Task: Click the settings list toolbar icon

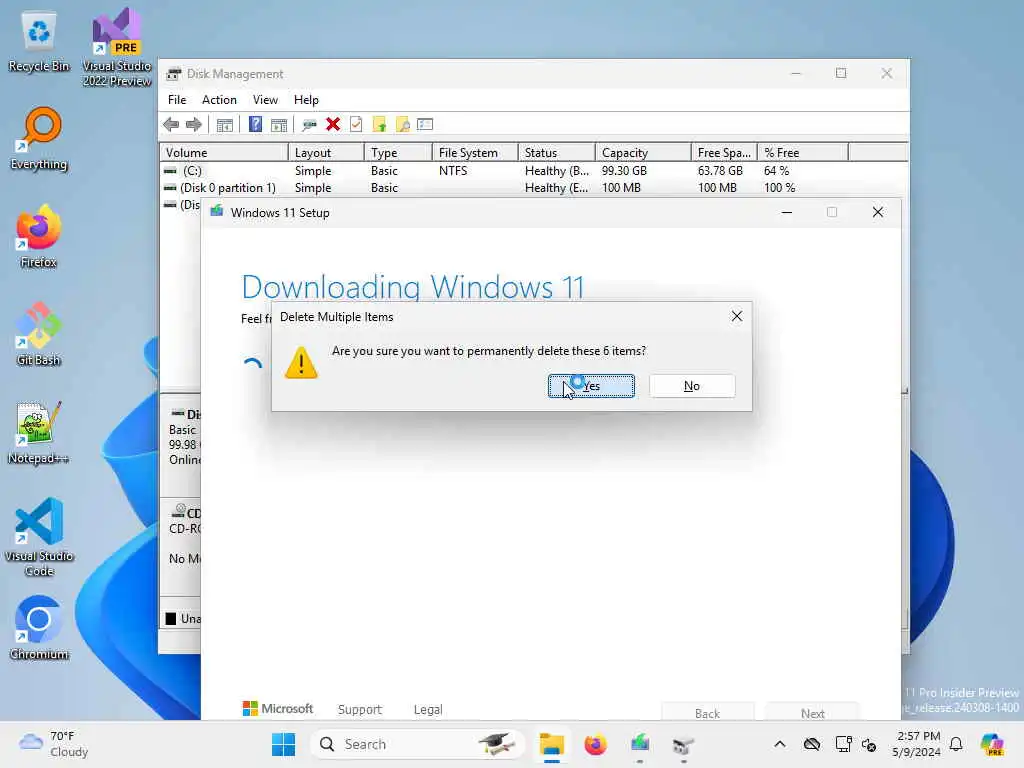Action: click(x=425, y=125)
